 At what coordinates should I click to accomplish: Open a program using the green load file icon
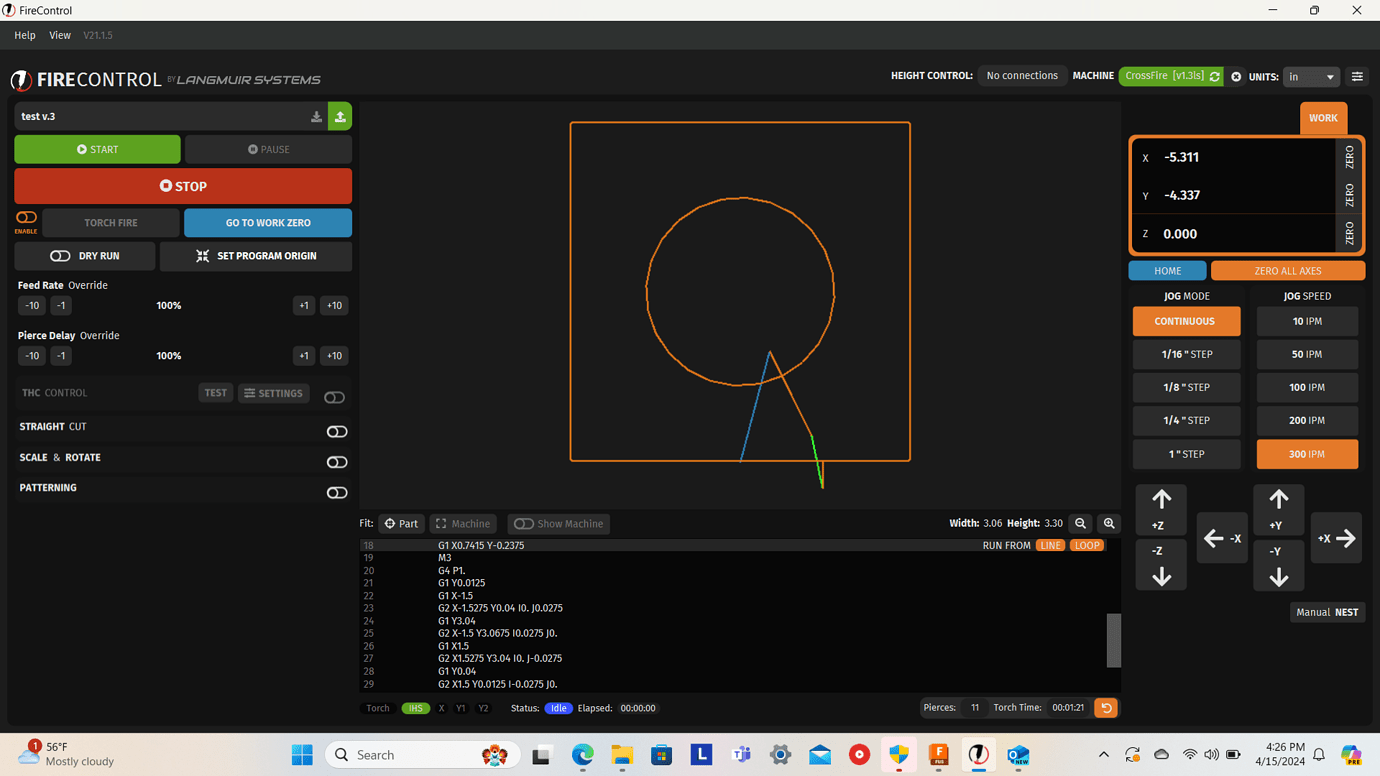(340, 116)
